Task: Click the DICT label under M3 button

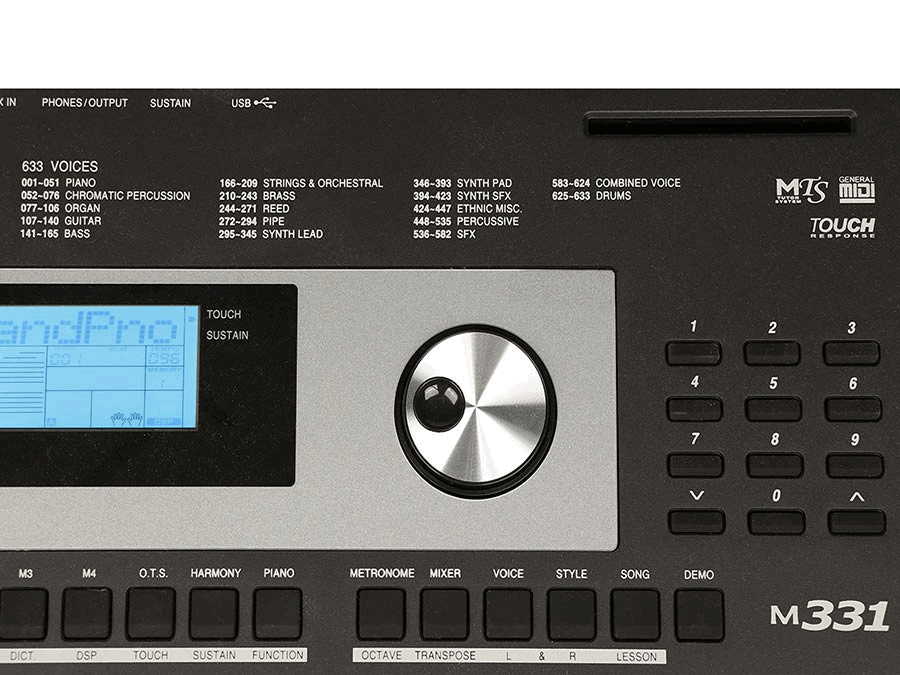Action: click(22, 655)
